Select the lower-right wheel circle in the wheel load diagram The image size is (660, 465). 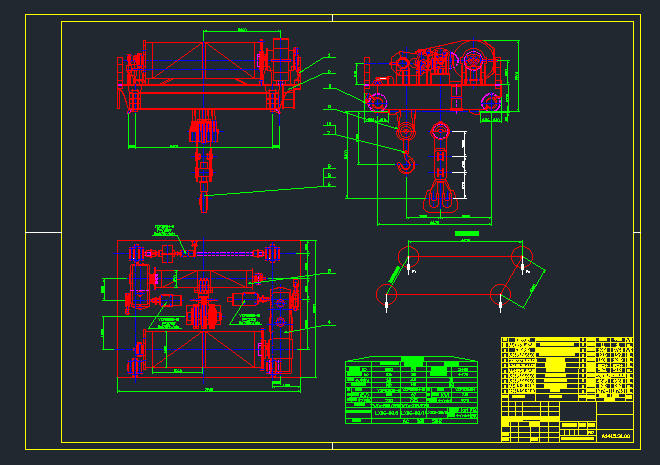pos(500,295)
